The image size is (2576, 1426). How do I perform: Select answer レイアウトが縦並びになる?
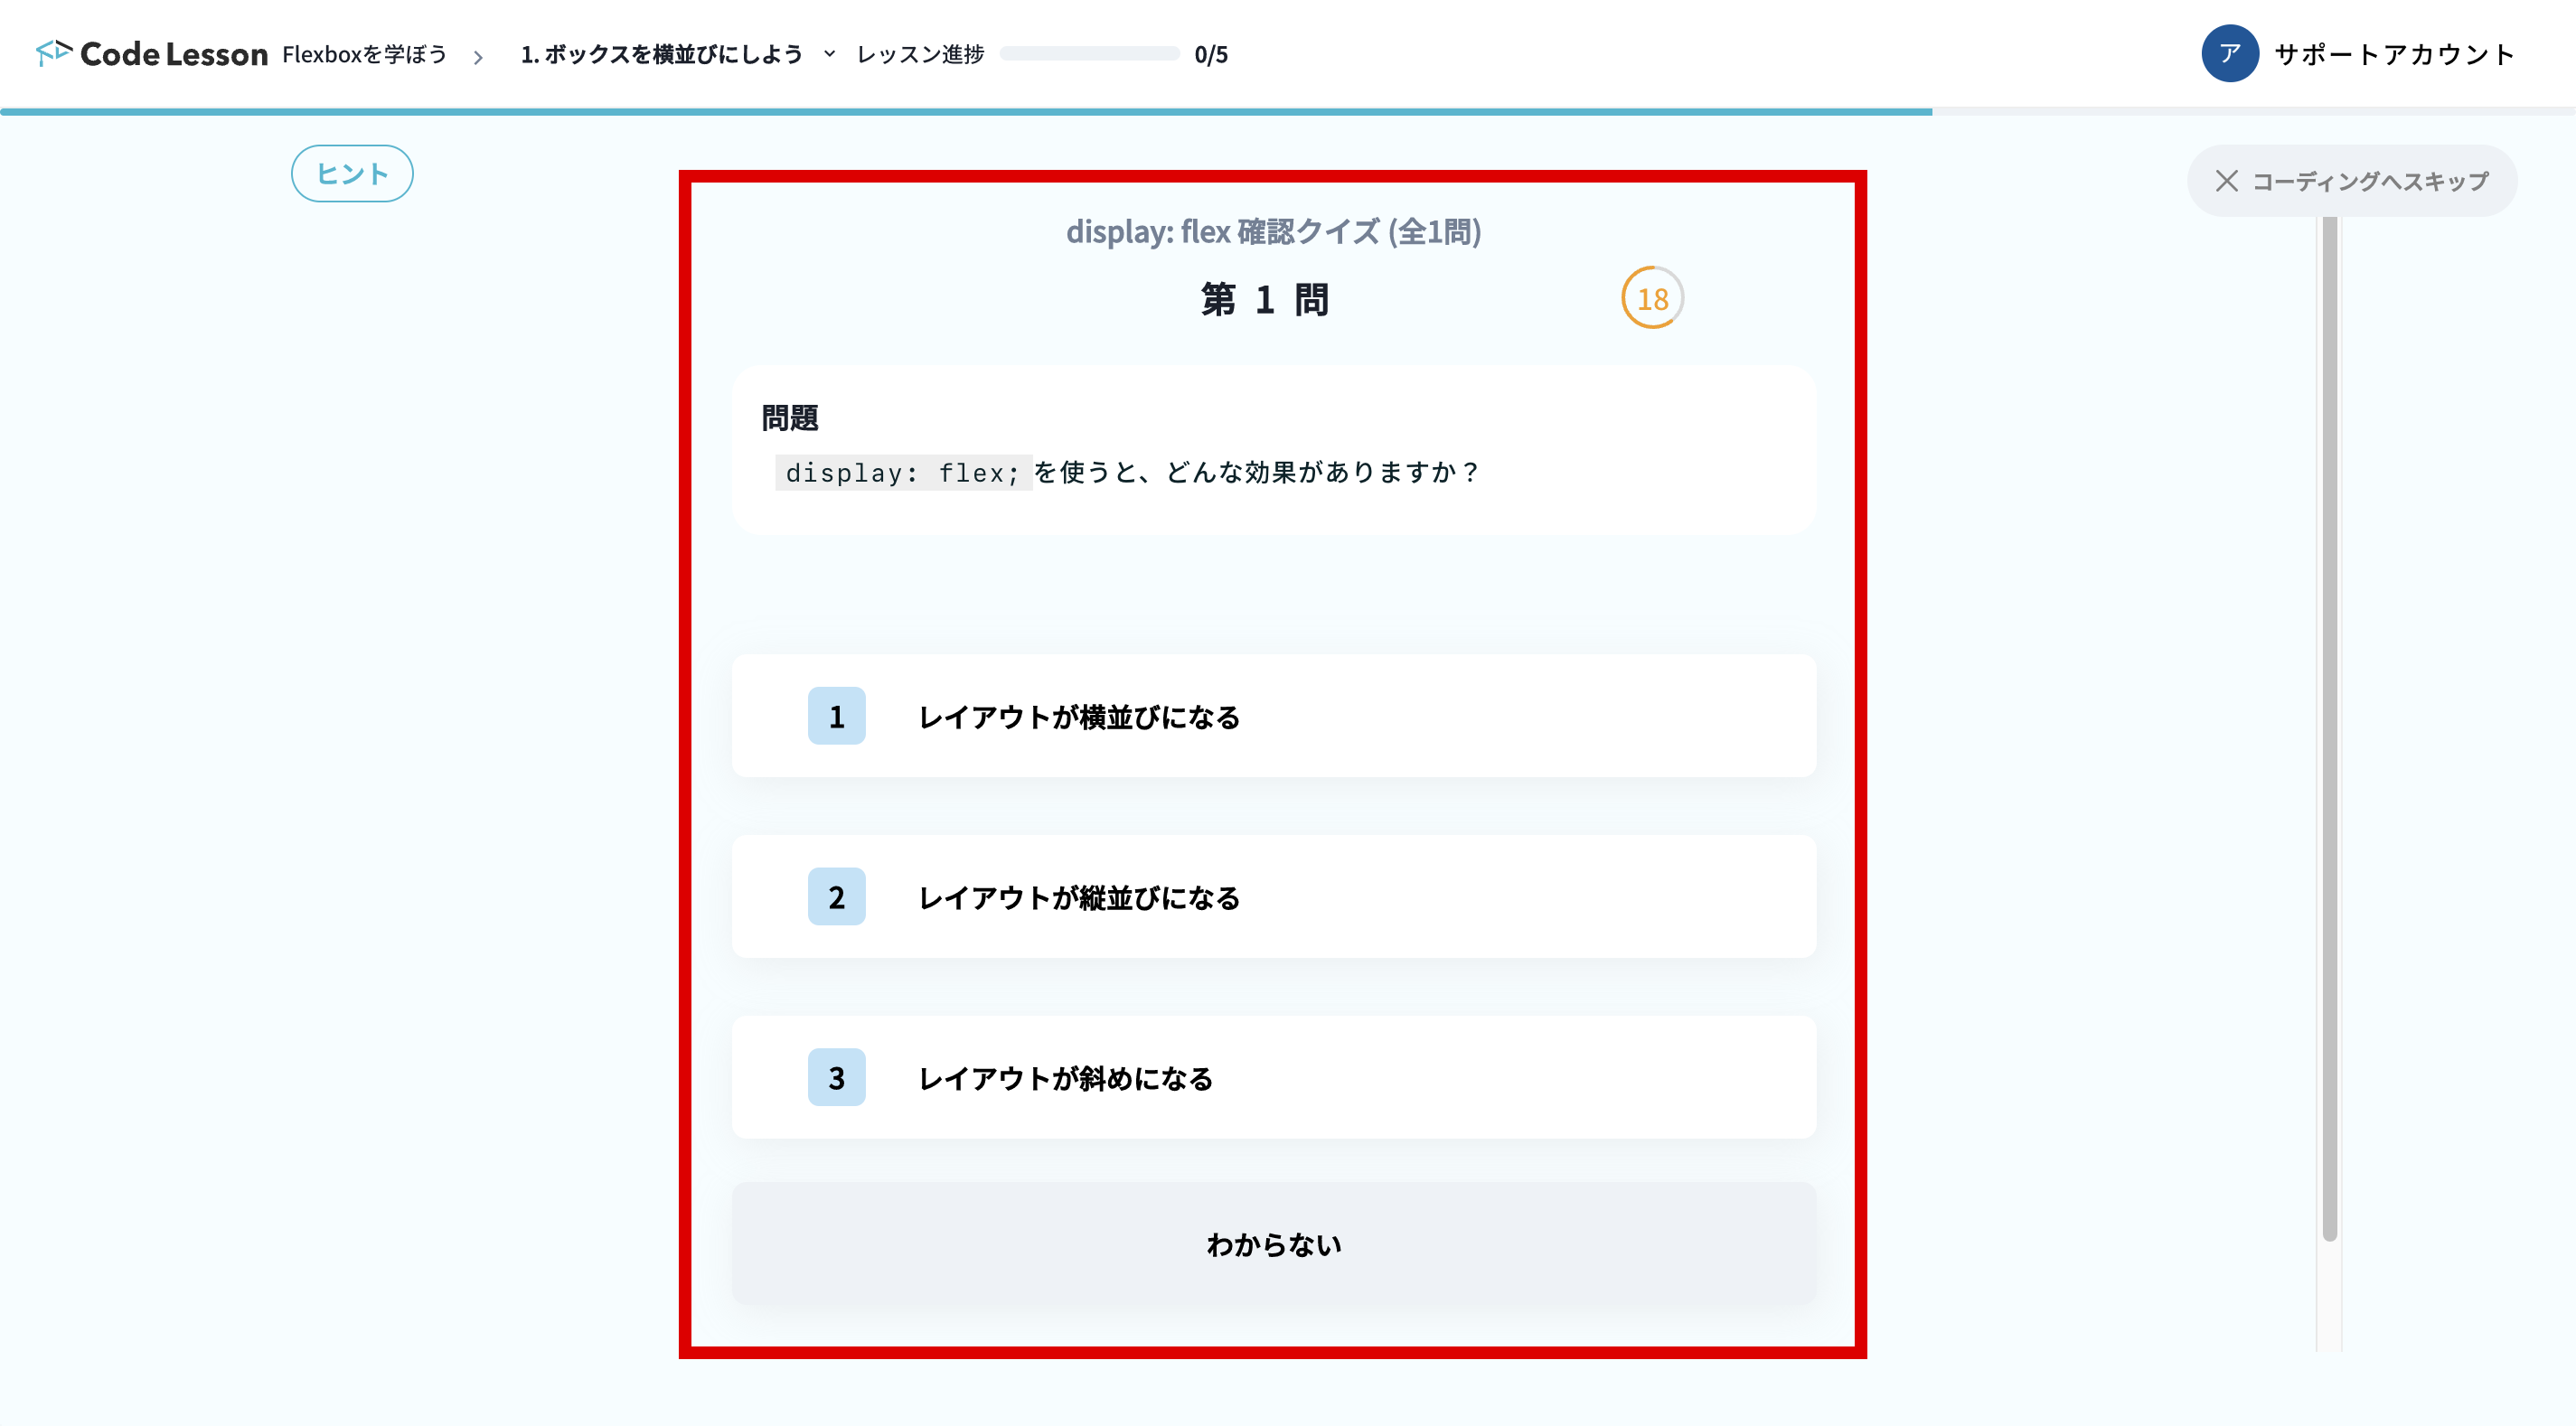point(1273,897)
